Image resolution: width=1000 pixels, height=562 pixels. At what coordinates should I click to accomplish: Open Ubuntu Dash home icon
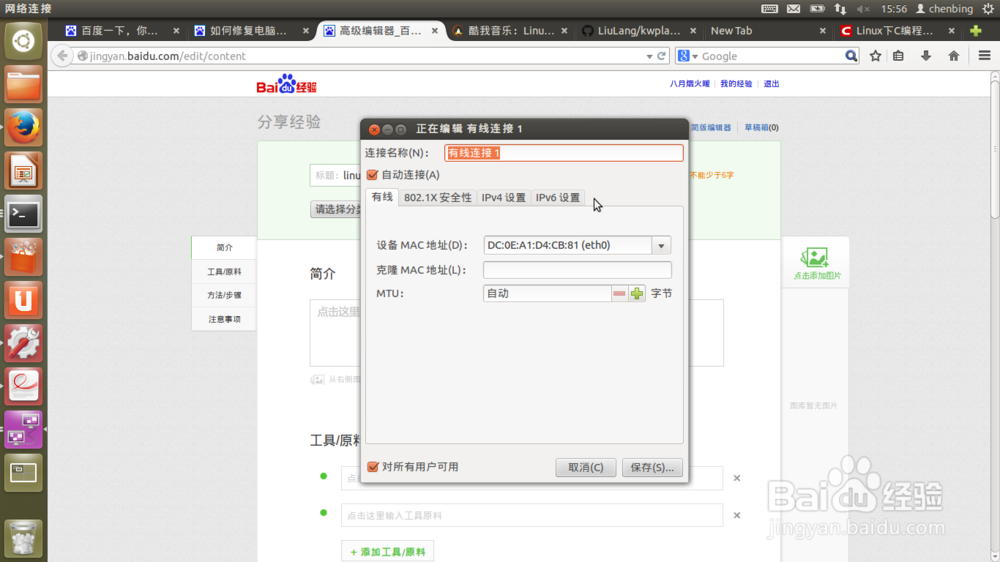[24, 41]
